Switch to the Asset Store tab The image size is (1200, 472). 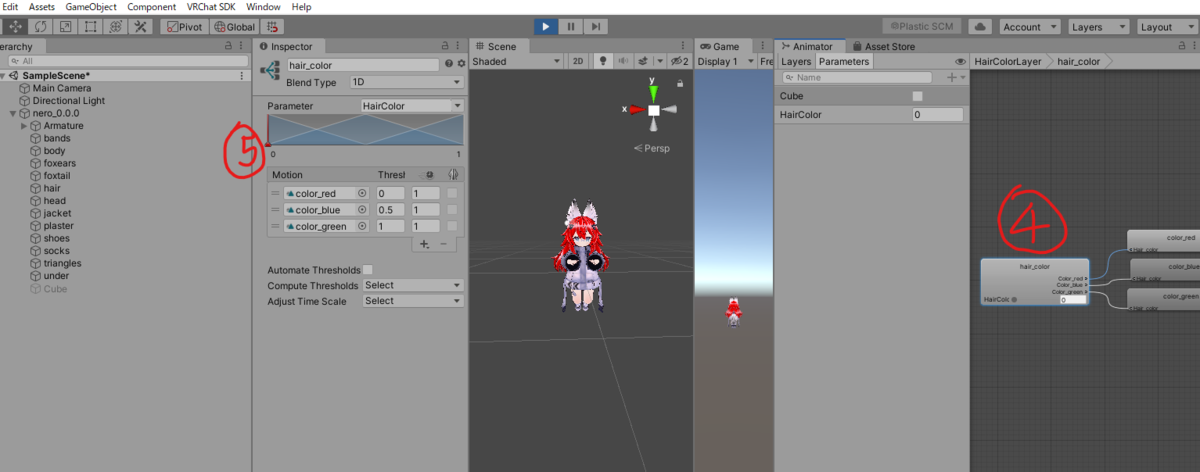882,46
